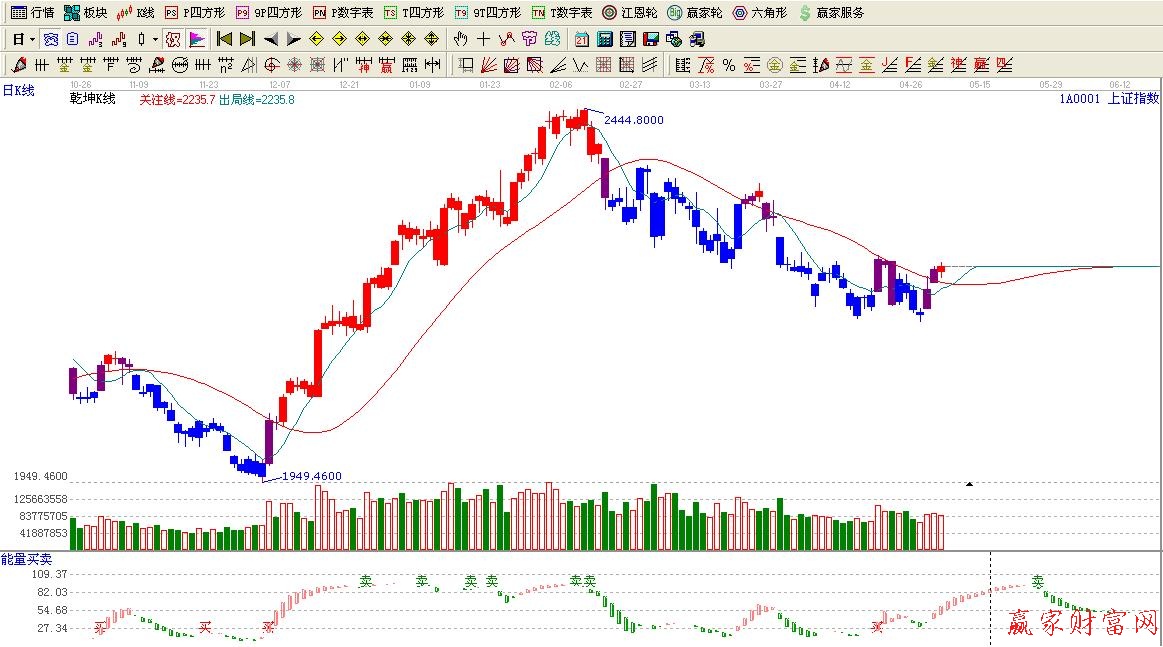Click the pencil drawing tool icon

19,65
